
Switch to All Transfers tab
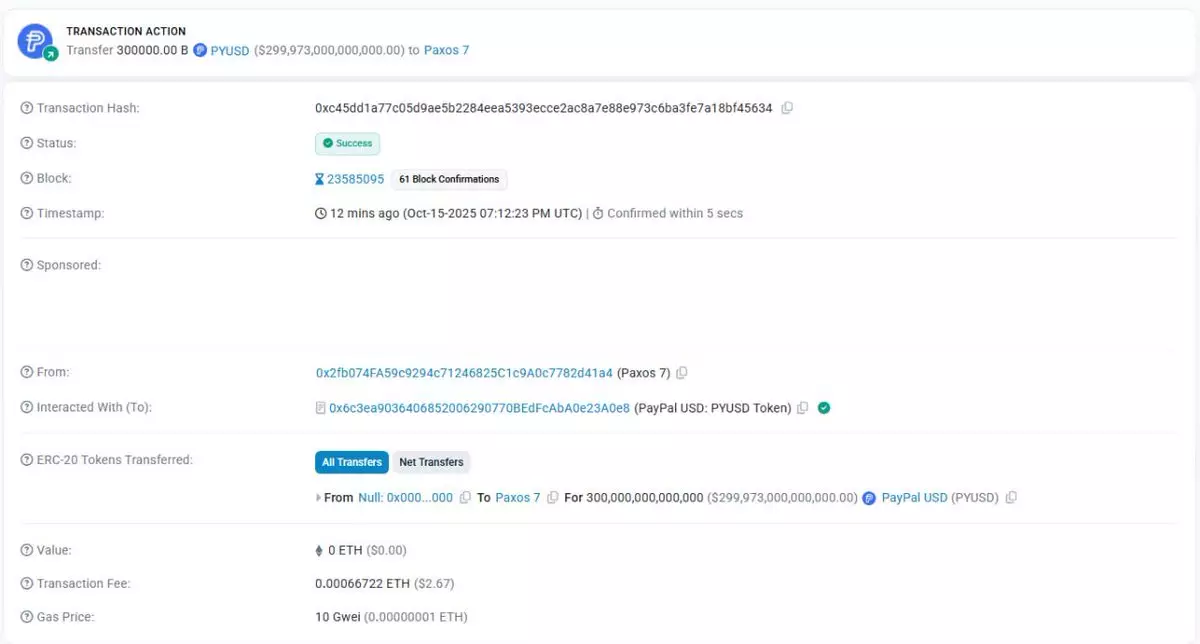point(351,462)
